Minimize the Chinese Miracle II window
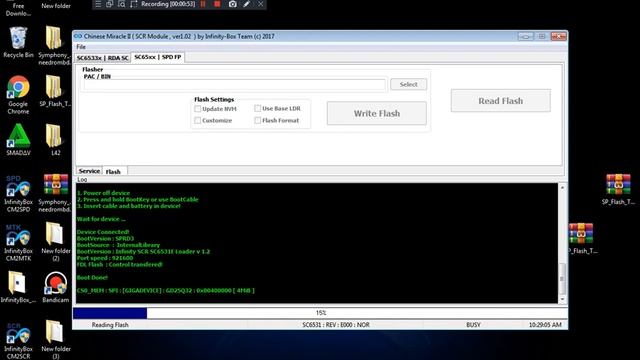Viewport: 640px width, 360px height. point(526,36)
